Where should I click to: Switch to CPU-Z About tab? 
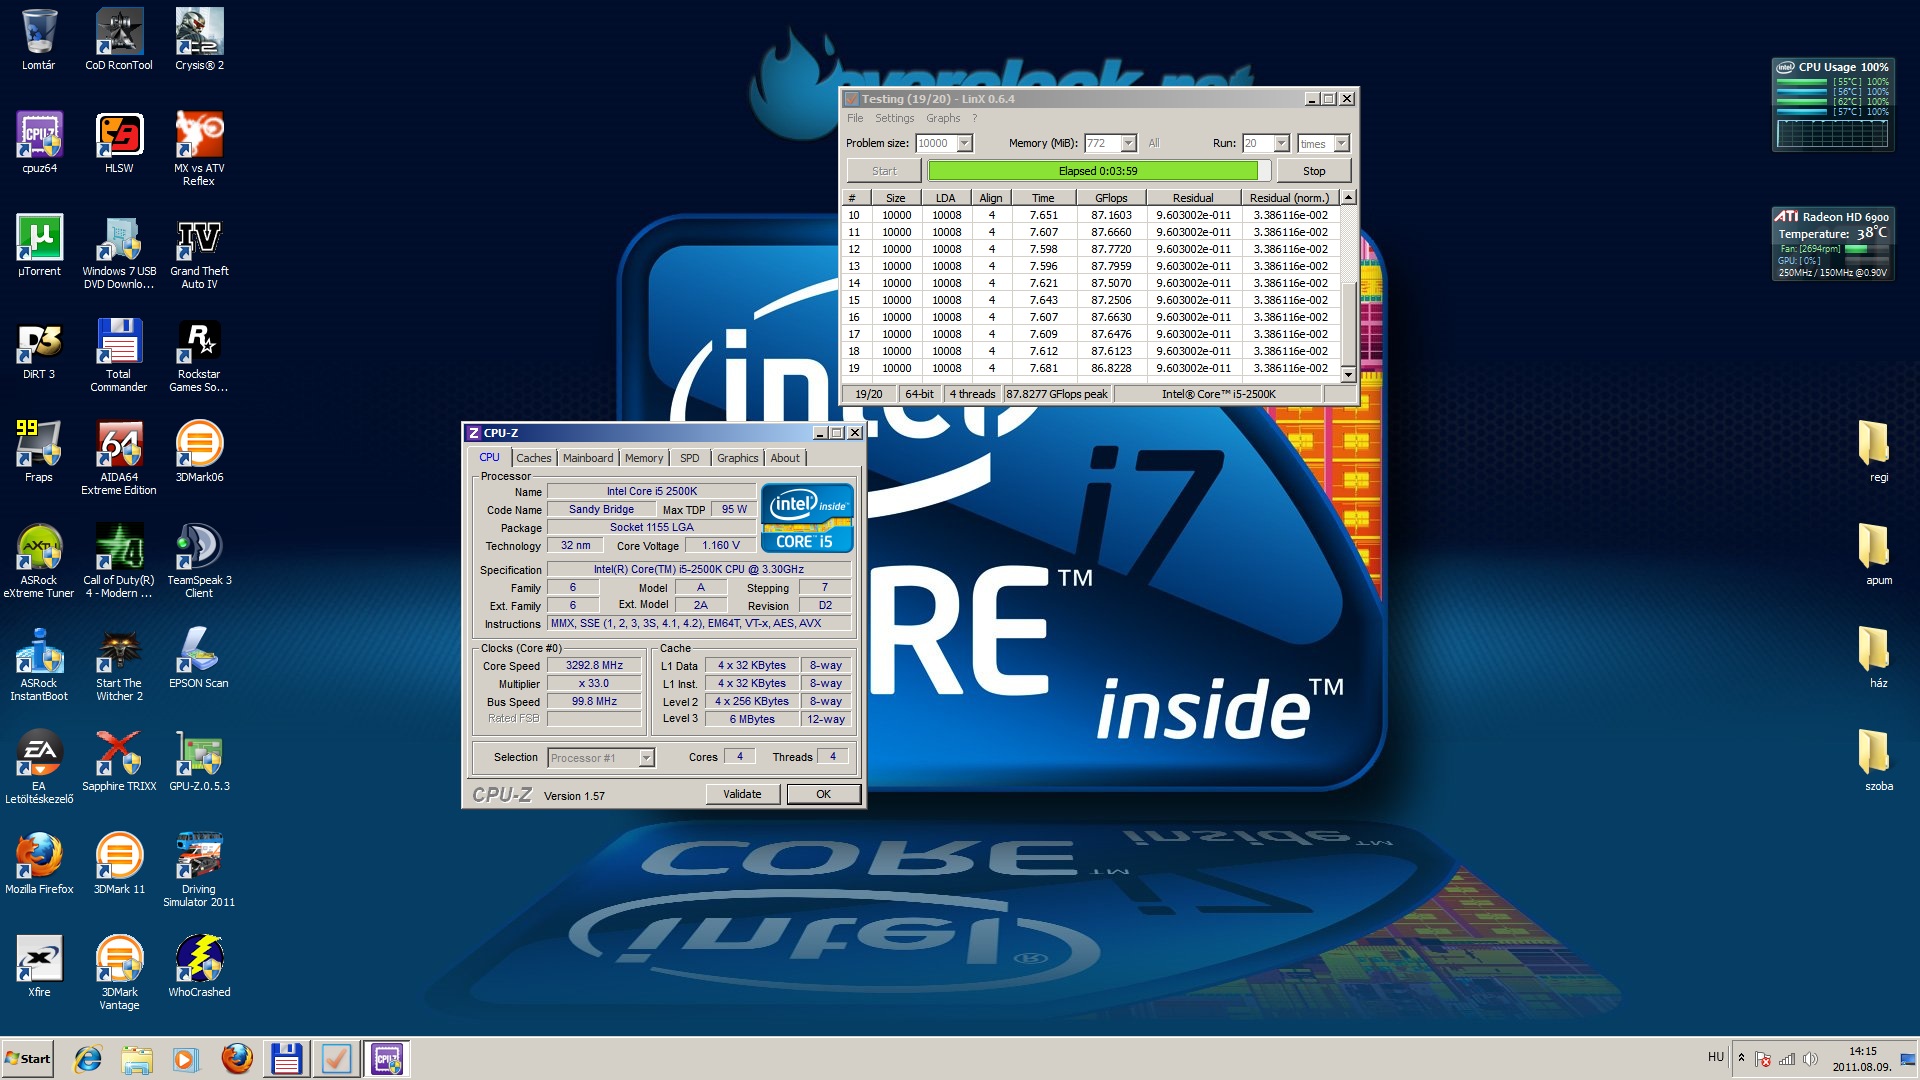[785, 458]
